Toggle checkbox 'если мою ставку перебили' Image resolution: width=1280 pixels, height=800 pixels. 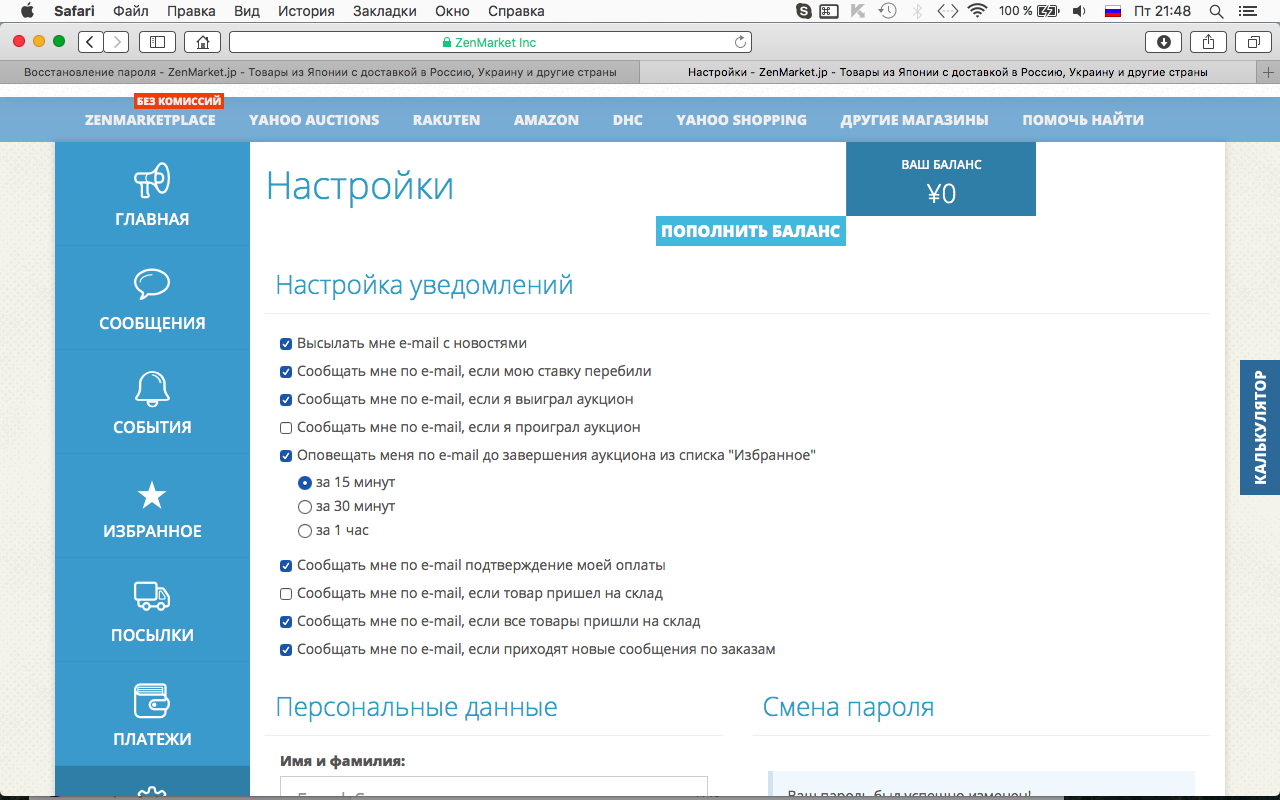coord(286,372)
